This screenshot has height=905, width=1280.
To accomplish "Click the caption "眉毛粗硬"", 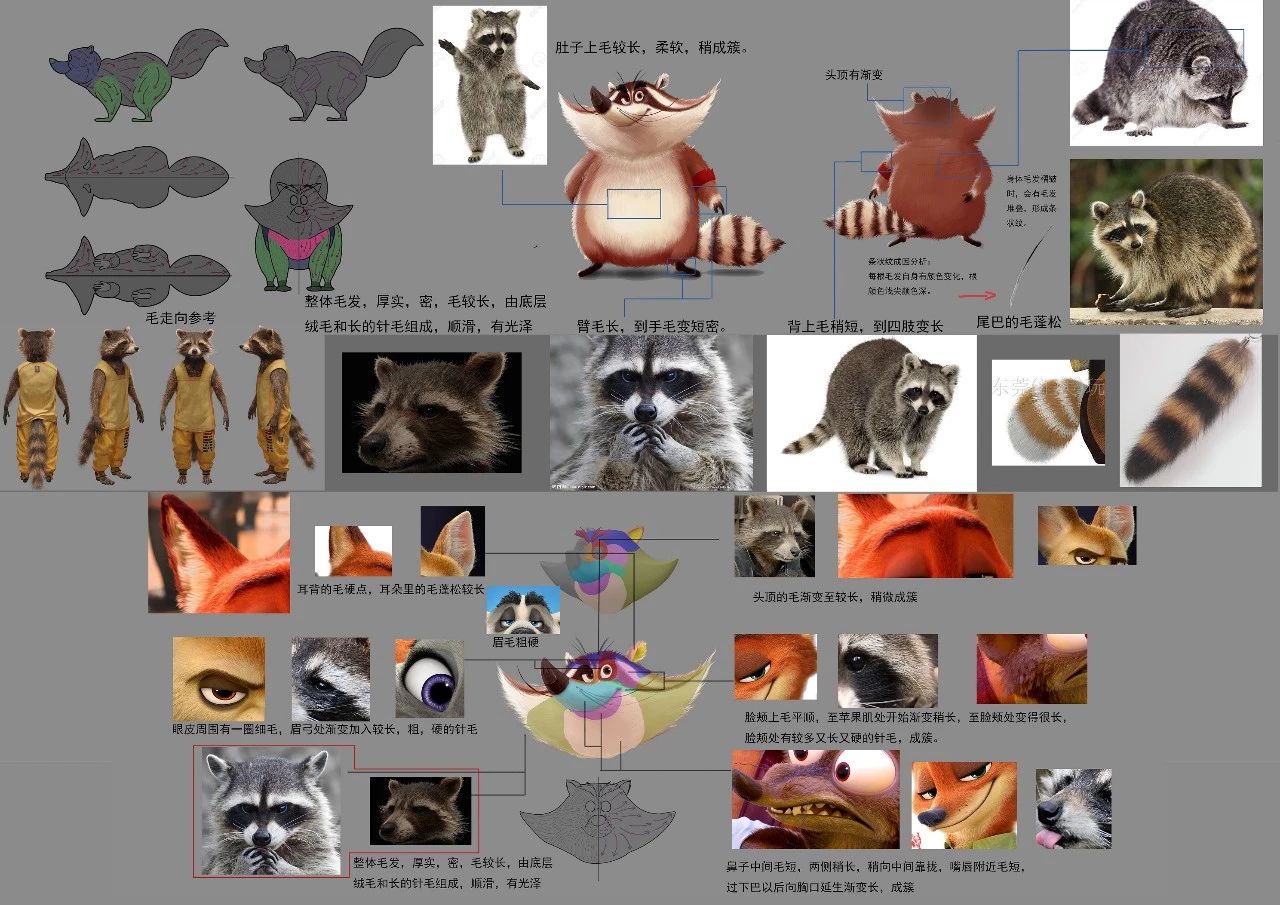I will pyautogui.click(x=515, y=642).
